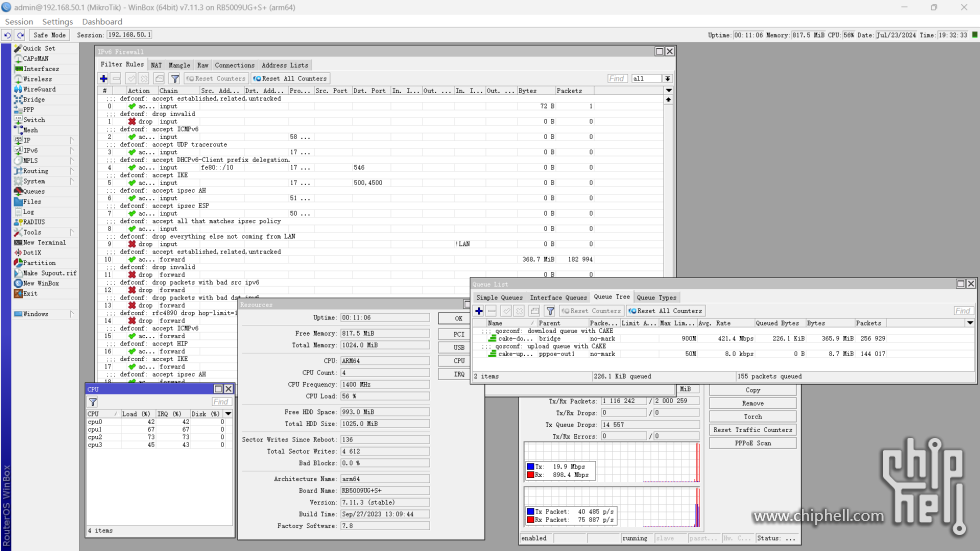This screenshot has width=980, height=551.
Task: Open PPP in the sidebar
Action: tap(28, 110)
